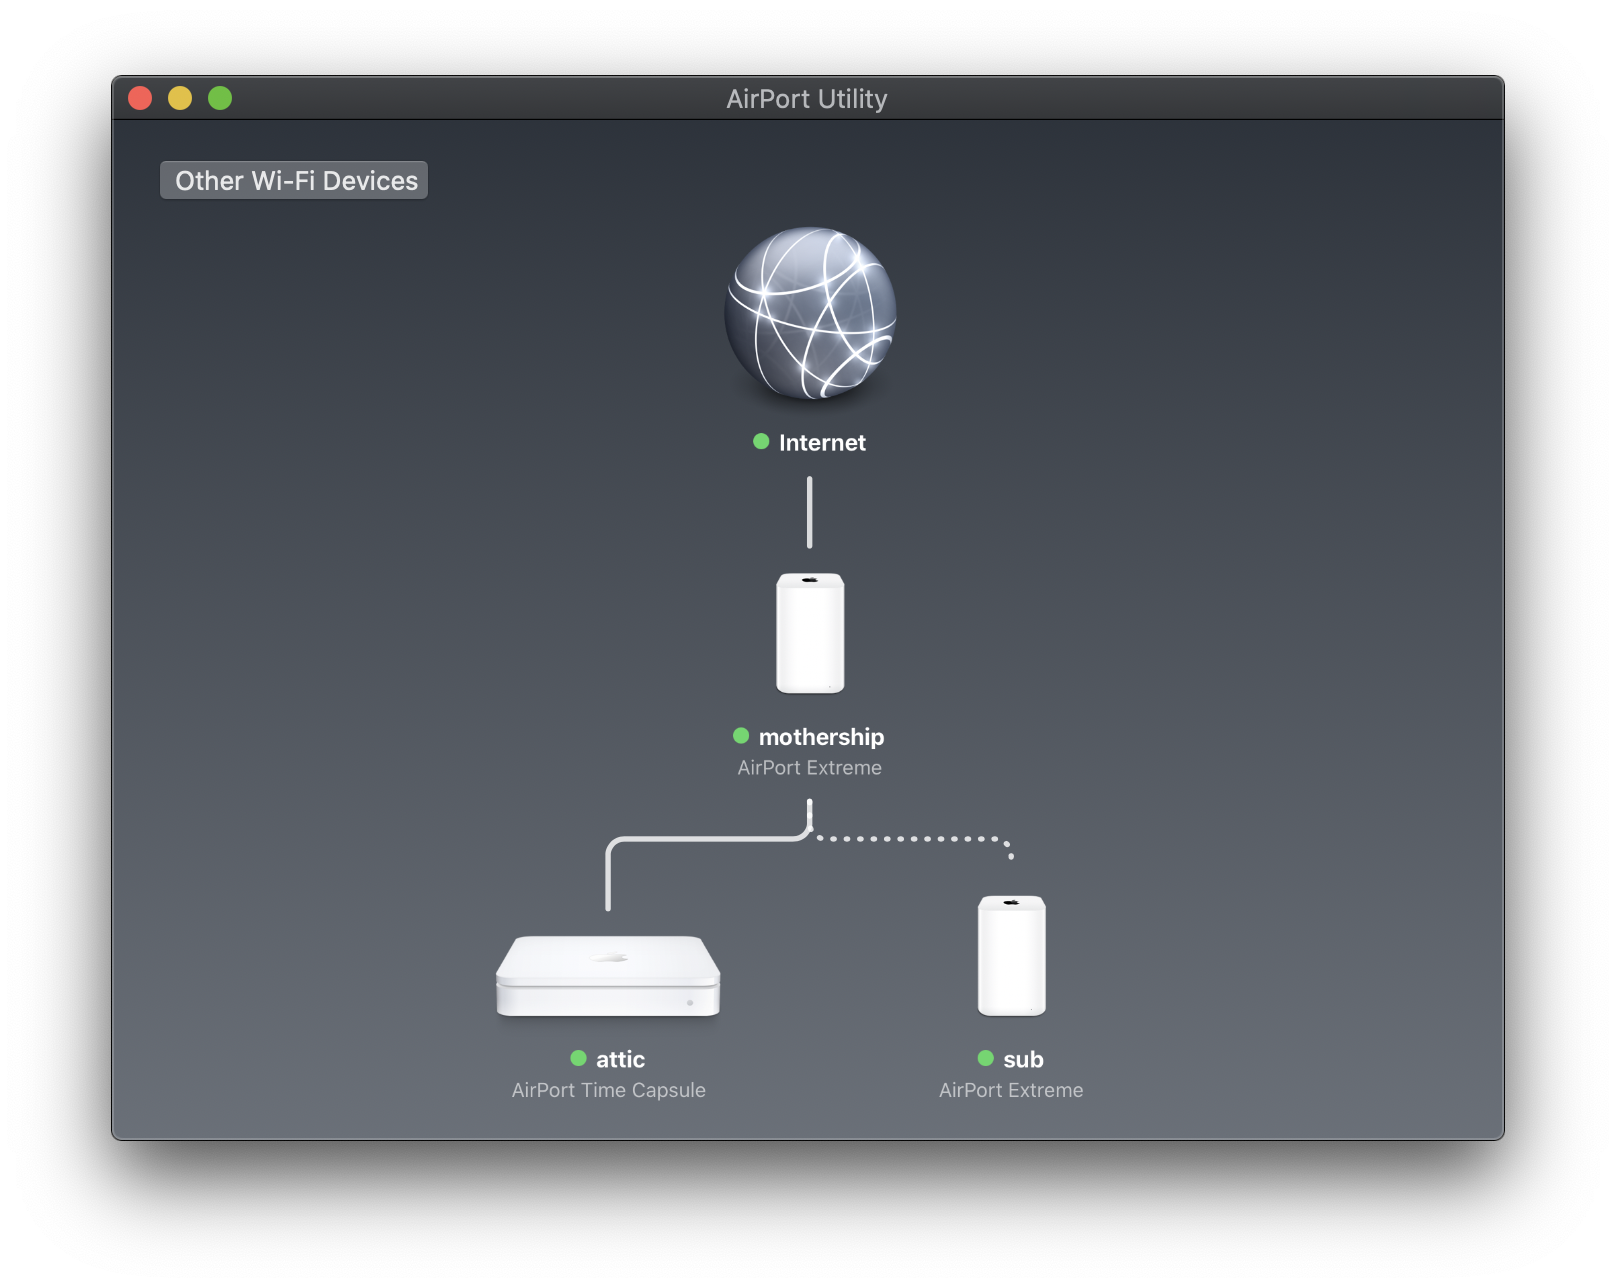
Task: Close the AirPort Utility window
Action: click(x=140, y=98)
